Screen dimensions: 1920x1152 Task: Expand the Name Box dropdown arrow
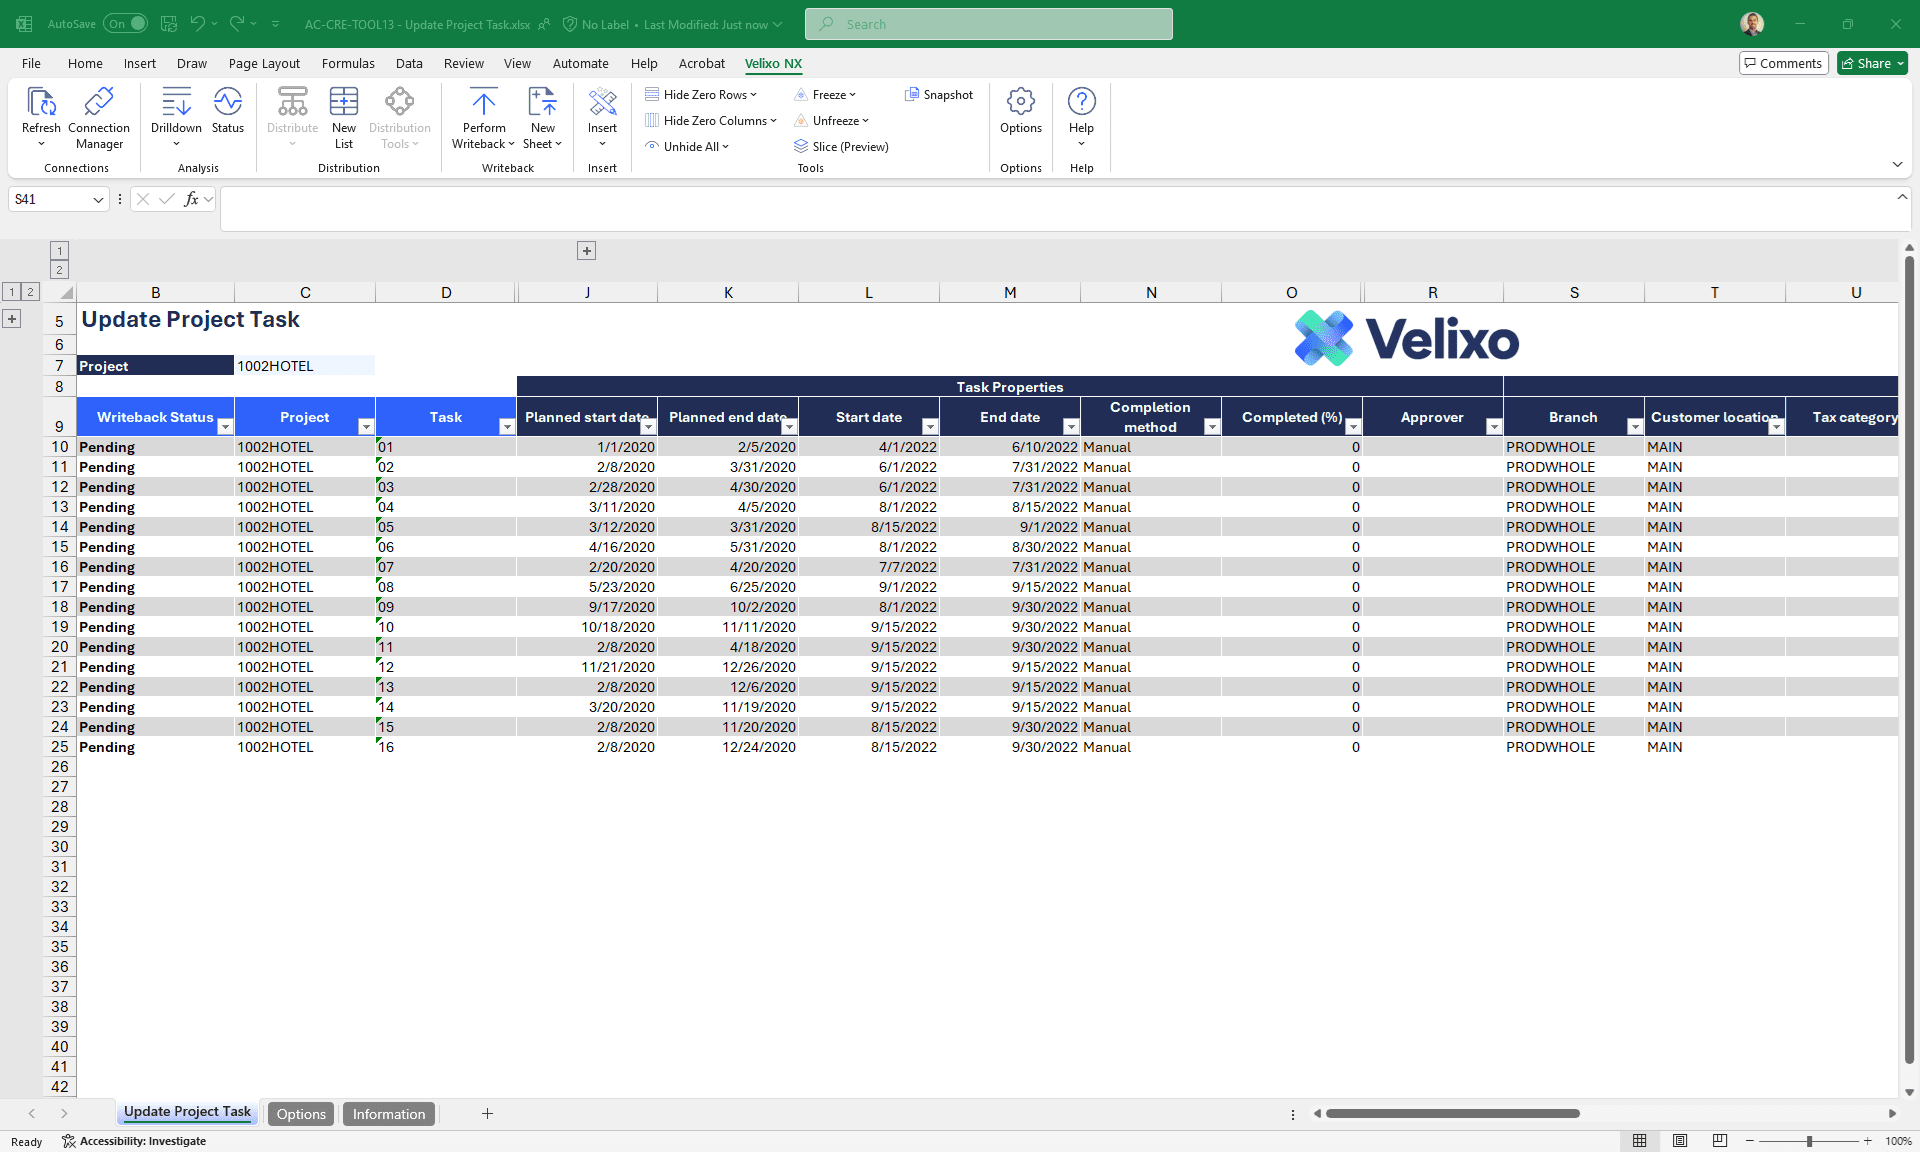[x=98, y=200]
